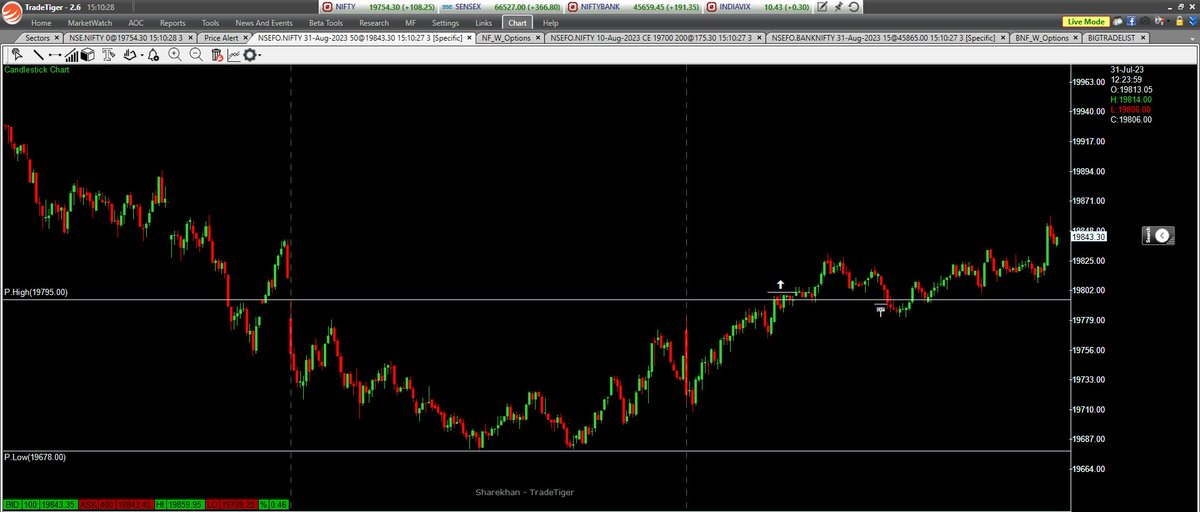
Task: Select the trend line drawing tool
Action: [38, 55]
